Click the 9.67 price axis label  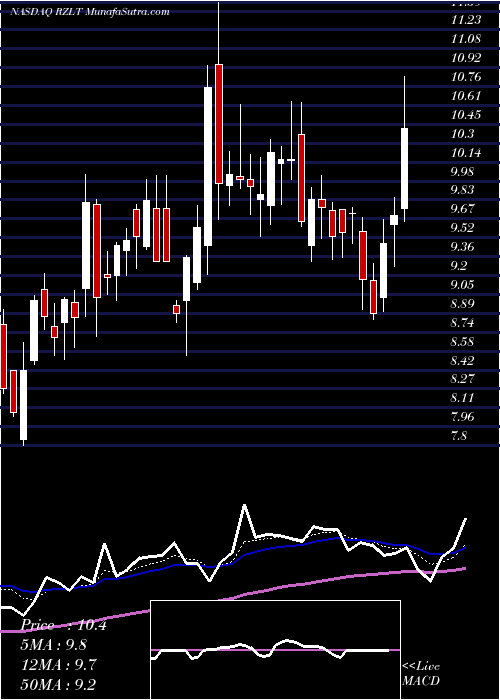[464, 209]
